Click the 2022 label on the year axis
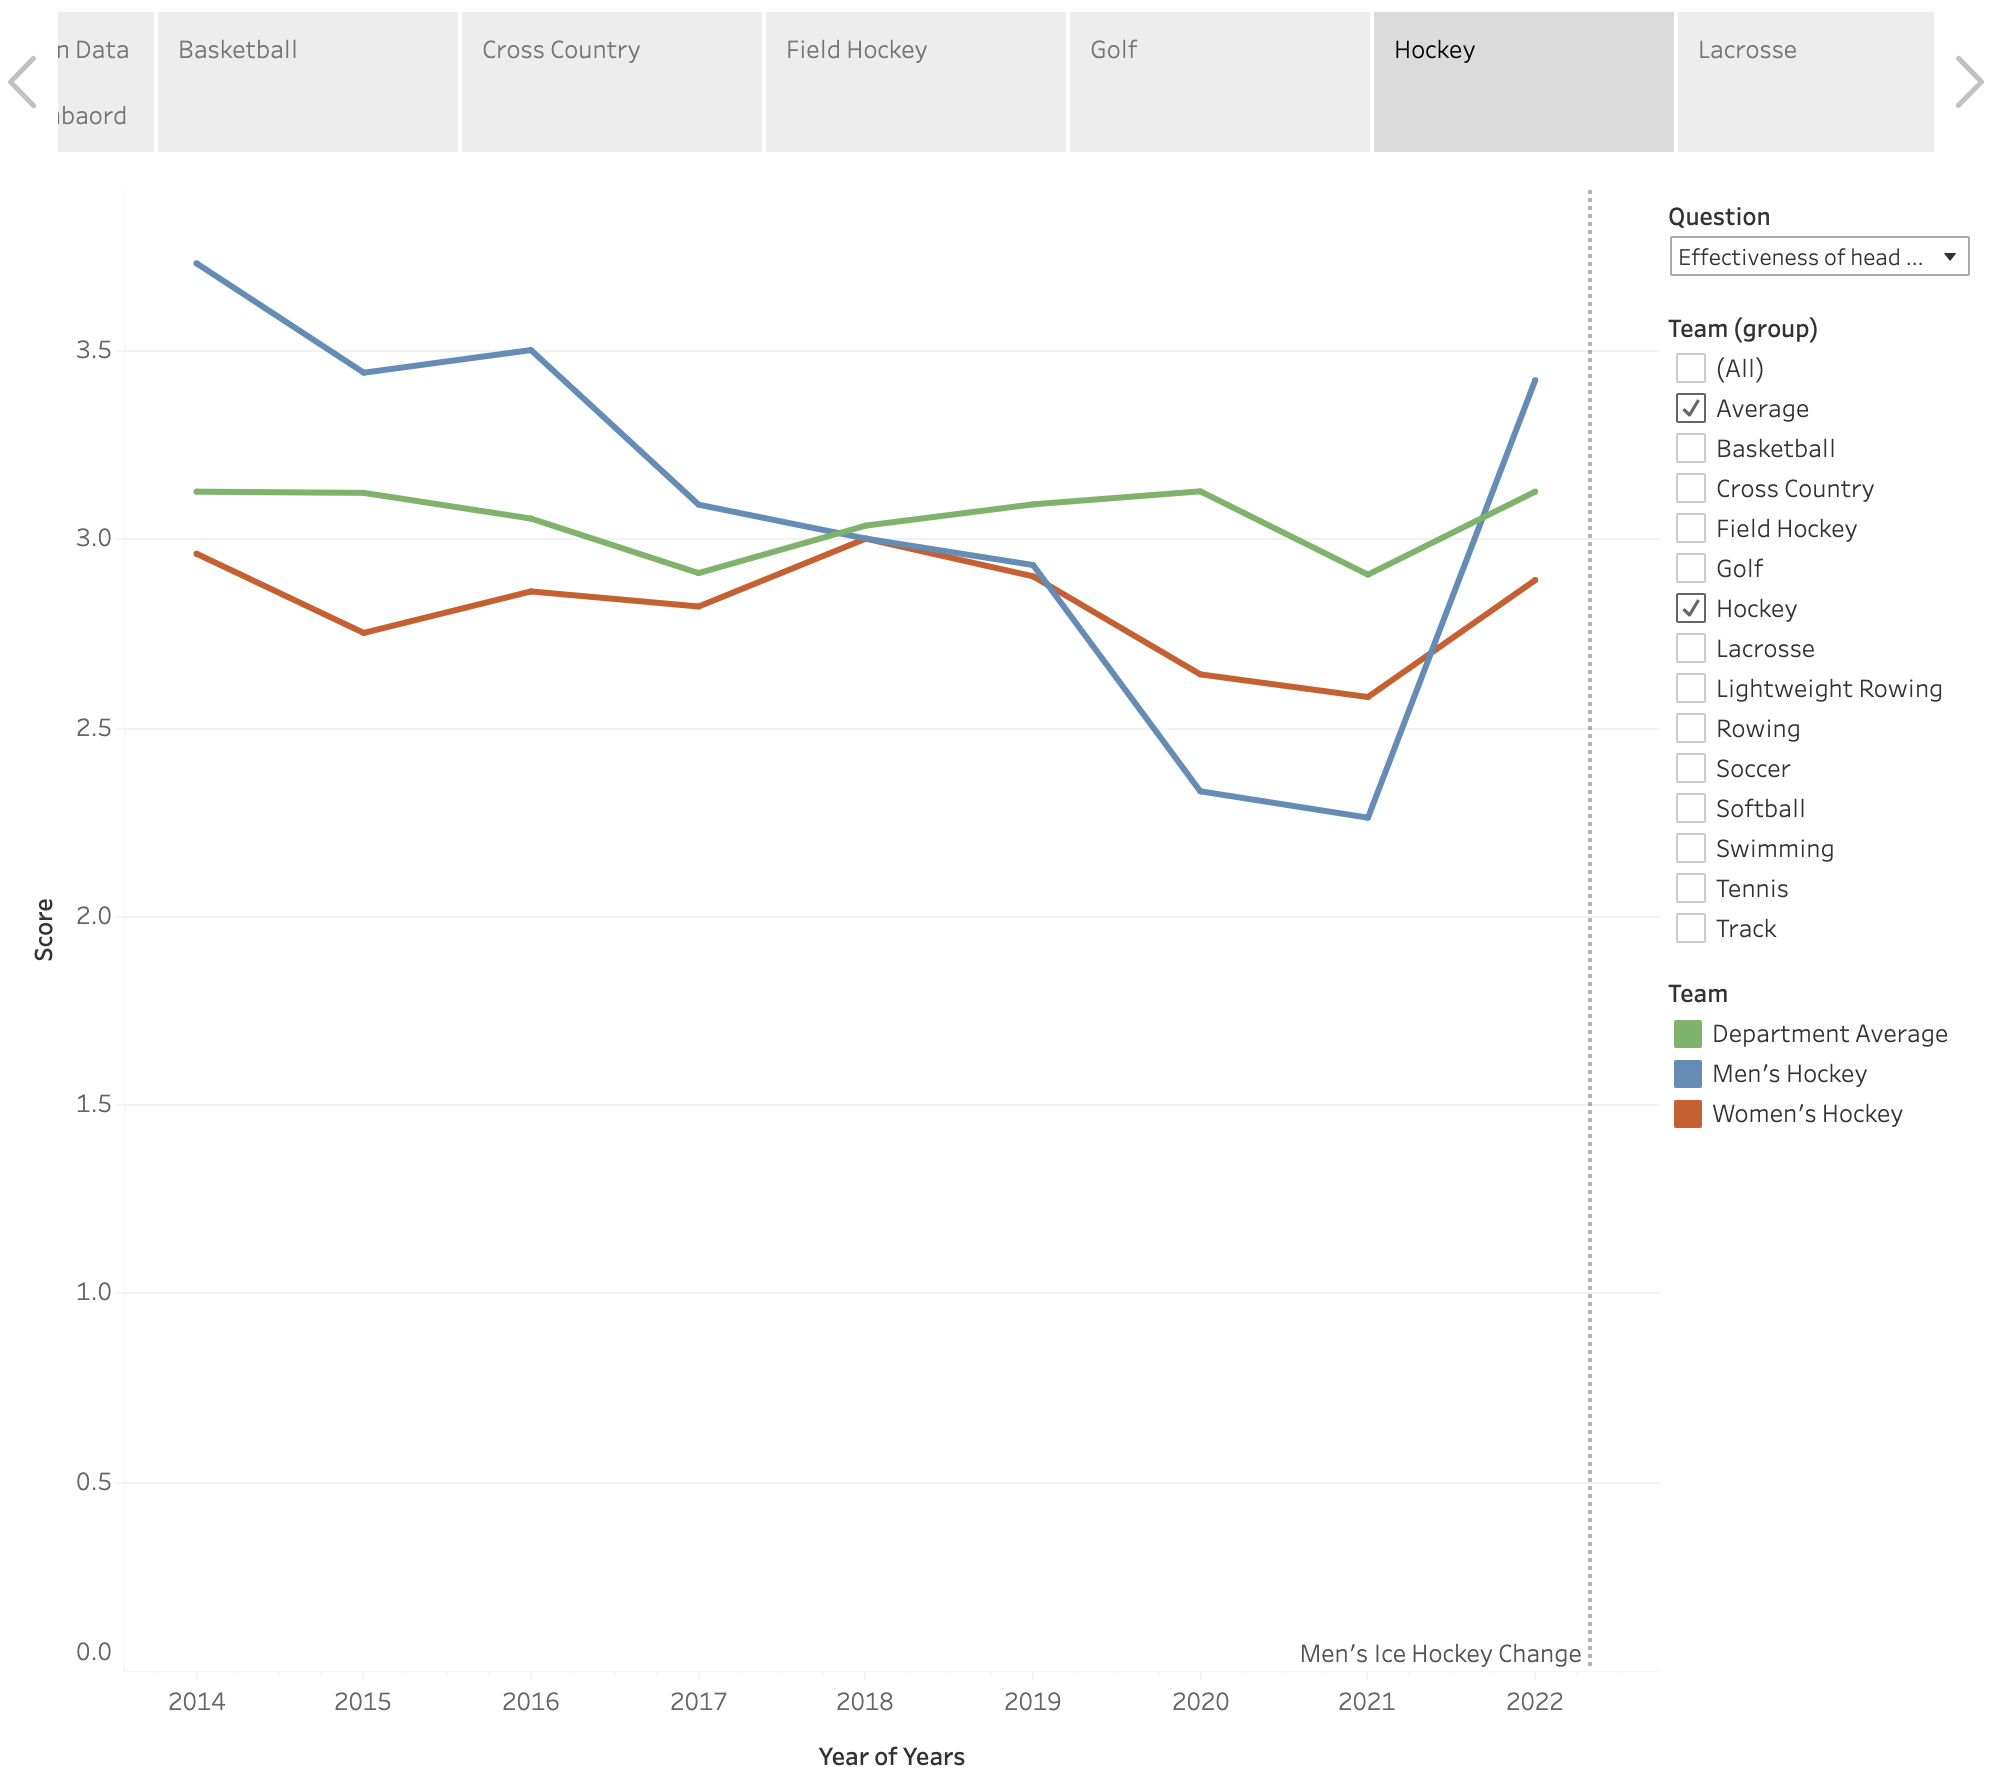Screen dimensions: 2012x1778 coord(1534,1701)
